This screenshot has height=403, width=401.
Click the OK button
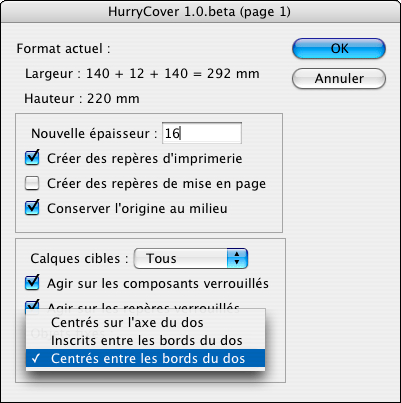(339, 49)
